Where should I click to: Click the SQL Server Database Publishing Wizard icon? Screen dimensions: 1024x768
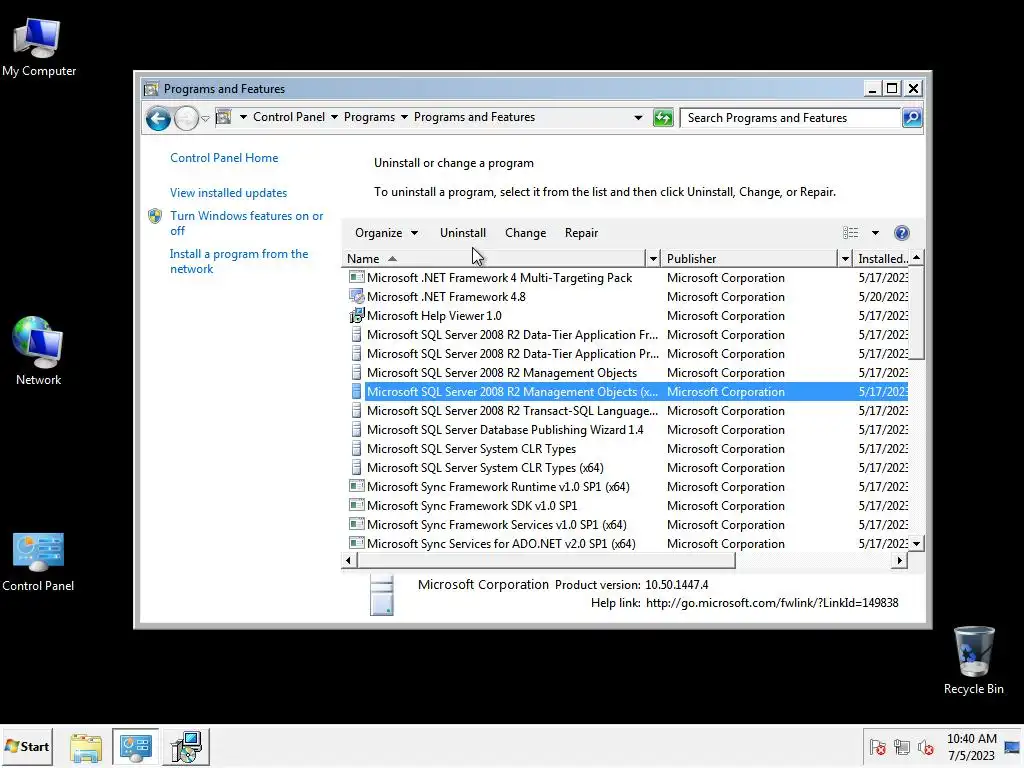[356, 430]
